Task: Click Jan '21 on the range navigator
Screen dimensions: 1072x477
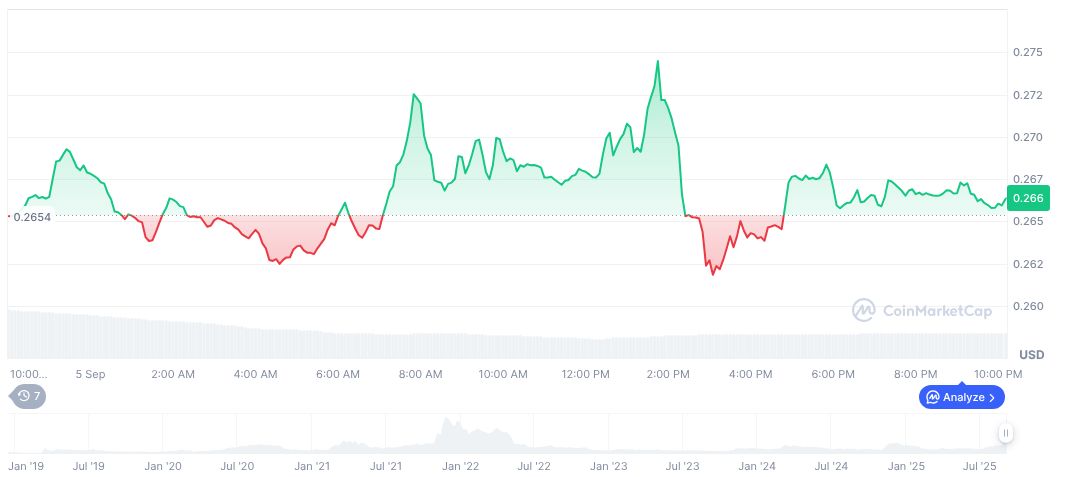Action: tap(312, 466)
